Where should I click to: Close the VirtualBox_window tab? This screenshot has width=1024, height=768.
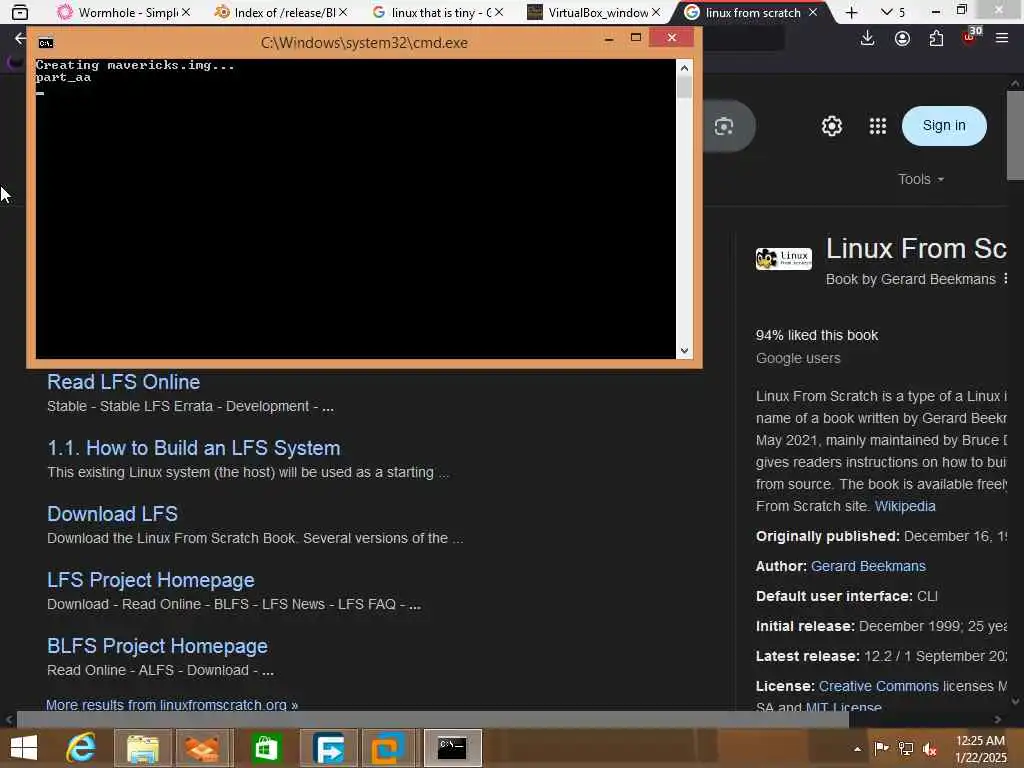656,12
